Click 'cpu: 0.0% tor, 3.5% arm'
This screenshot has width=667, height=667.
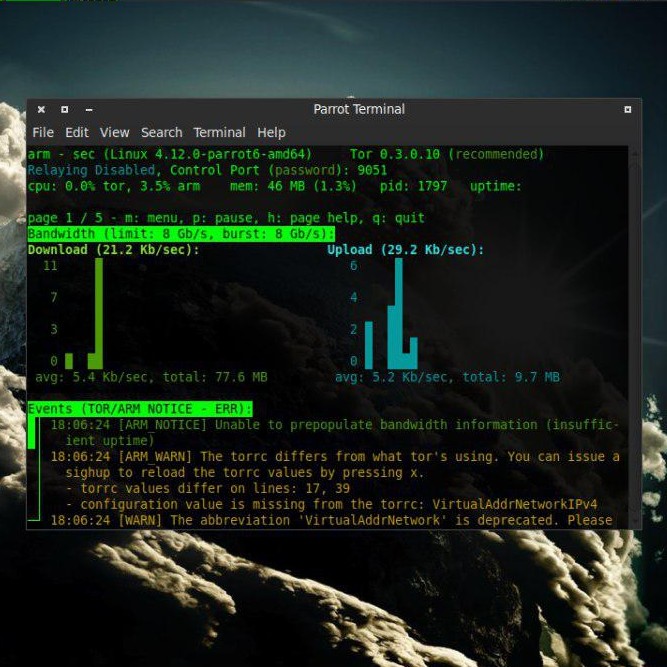(114, 186)
